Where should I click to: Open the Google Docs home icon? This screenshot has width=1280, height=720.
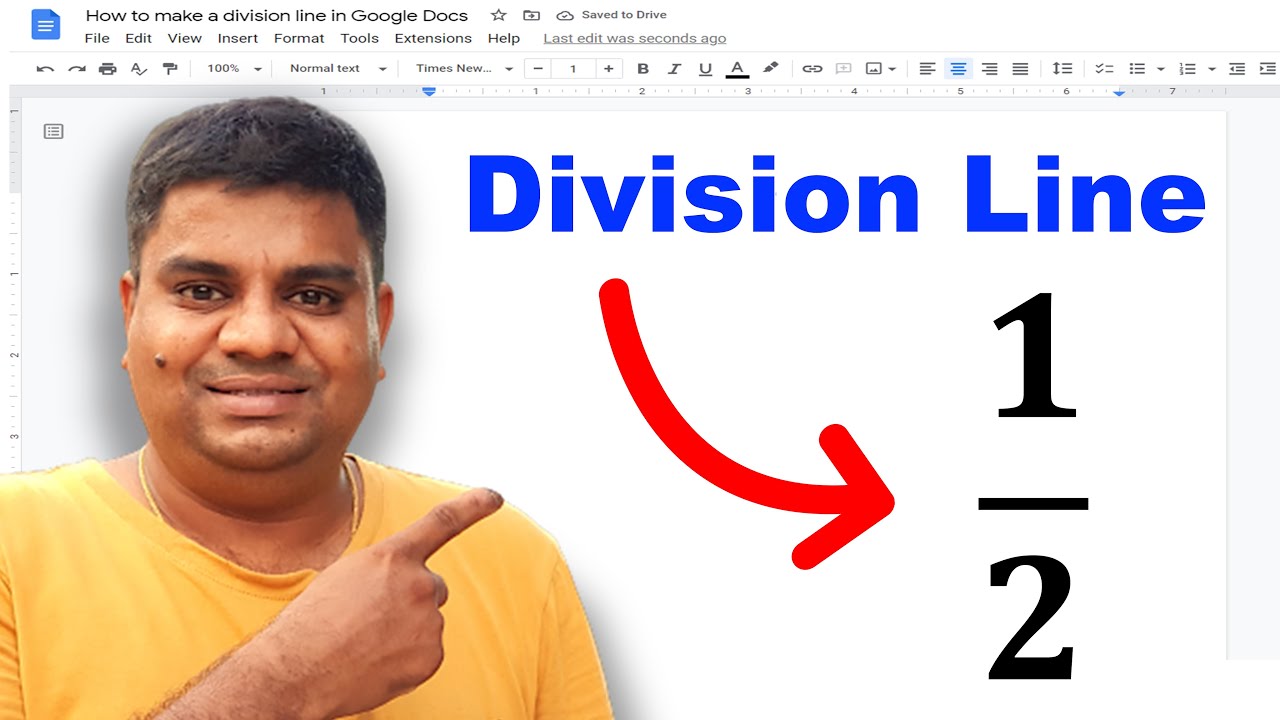[x=46, y=25]
